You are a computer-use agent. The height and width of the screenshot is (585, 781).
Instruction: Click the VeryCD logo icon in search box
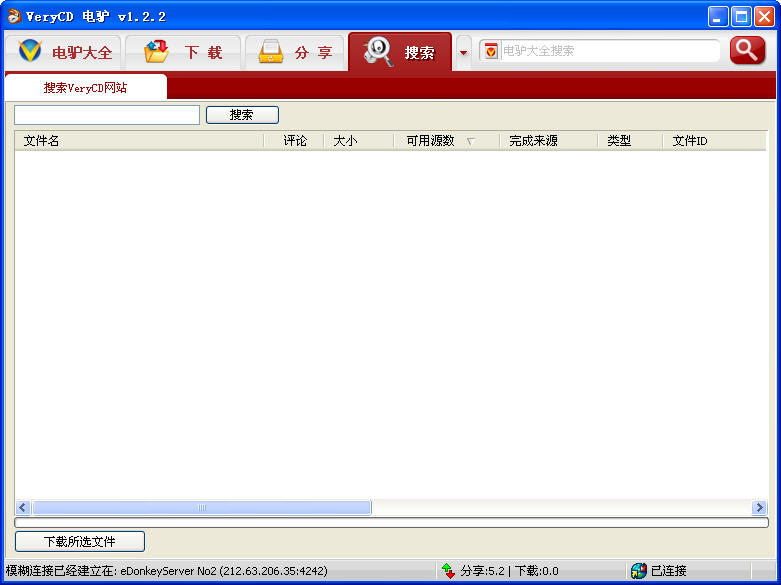coord(491,51)
